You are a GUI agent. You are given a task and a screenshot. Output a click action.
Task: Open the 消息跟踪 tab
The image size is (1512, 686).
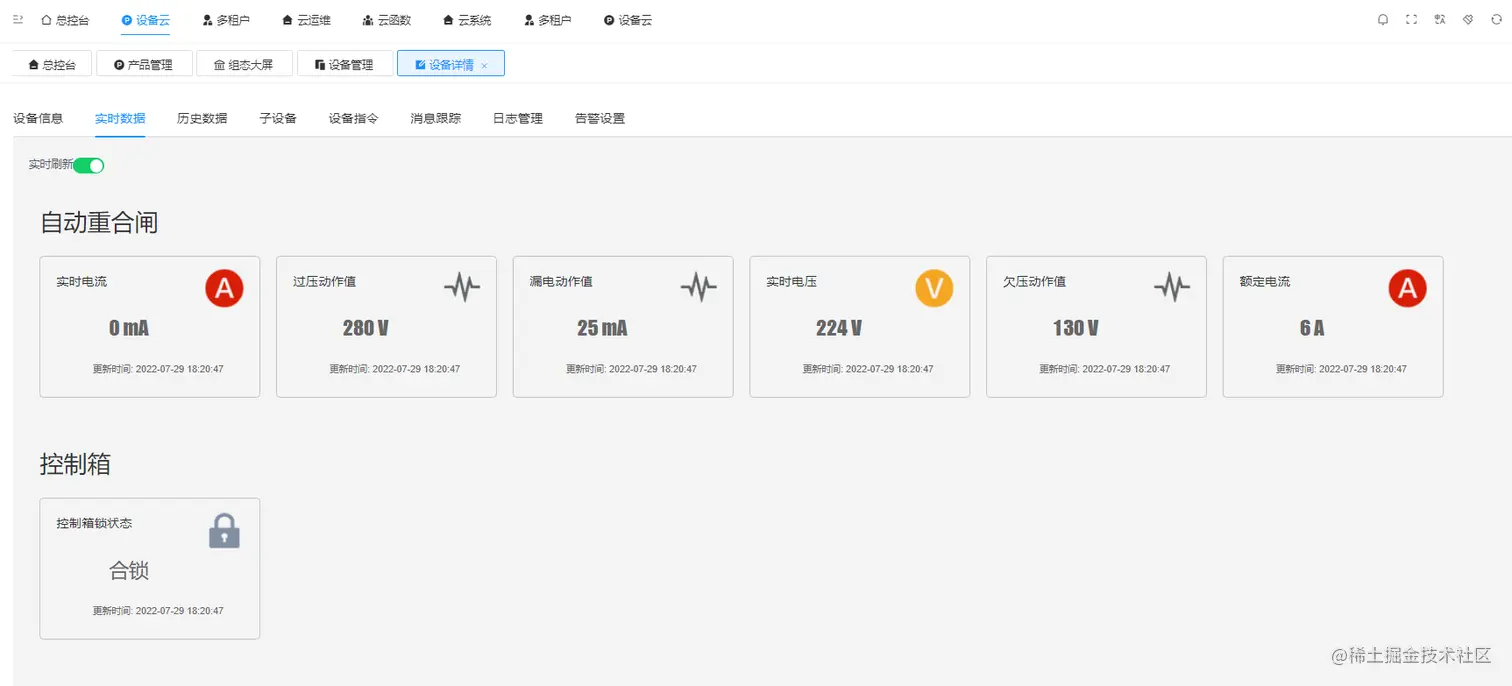pyautogui.click(x=436, y=118)
